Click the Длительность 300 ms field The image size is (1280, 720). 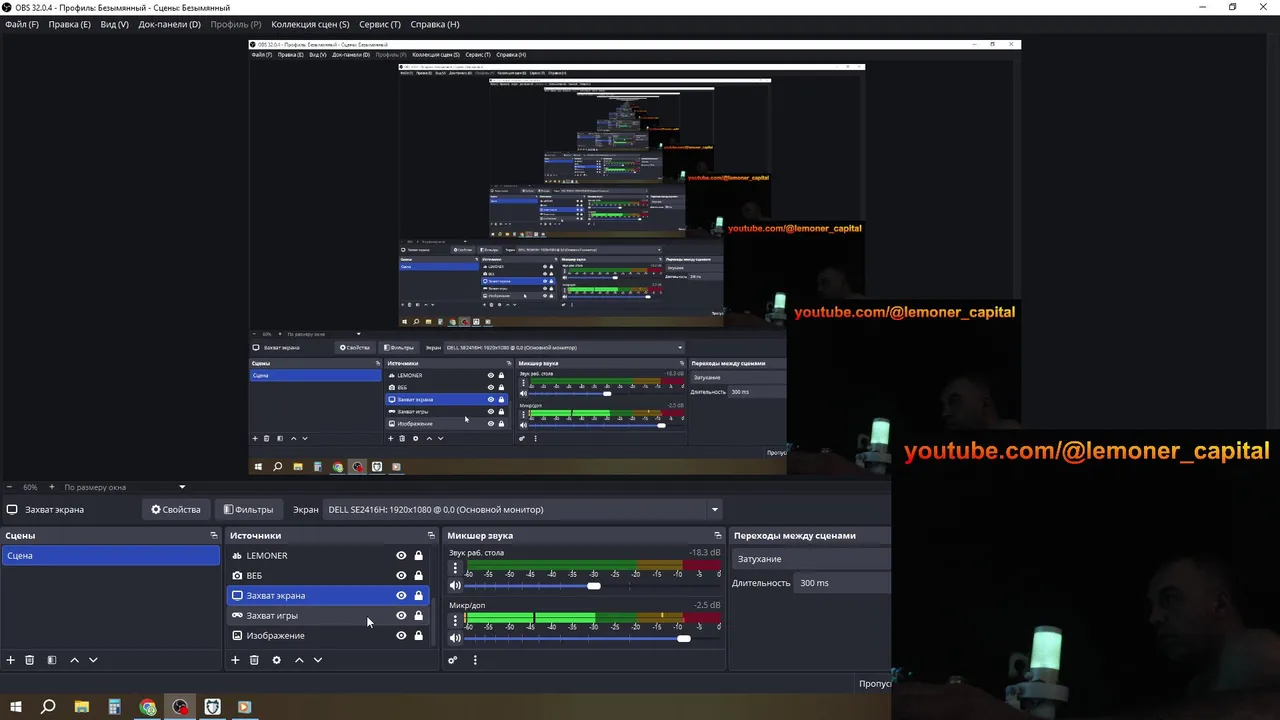843,583
